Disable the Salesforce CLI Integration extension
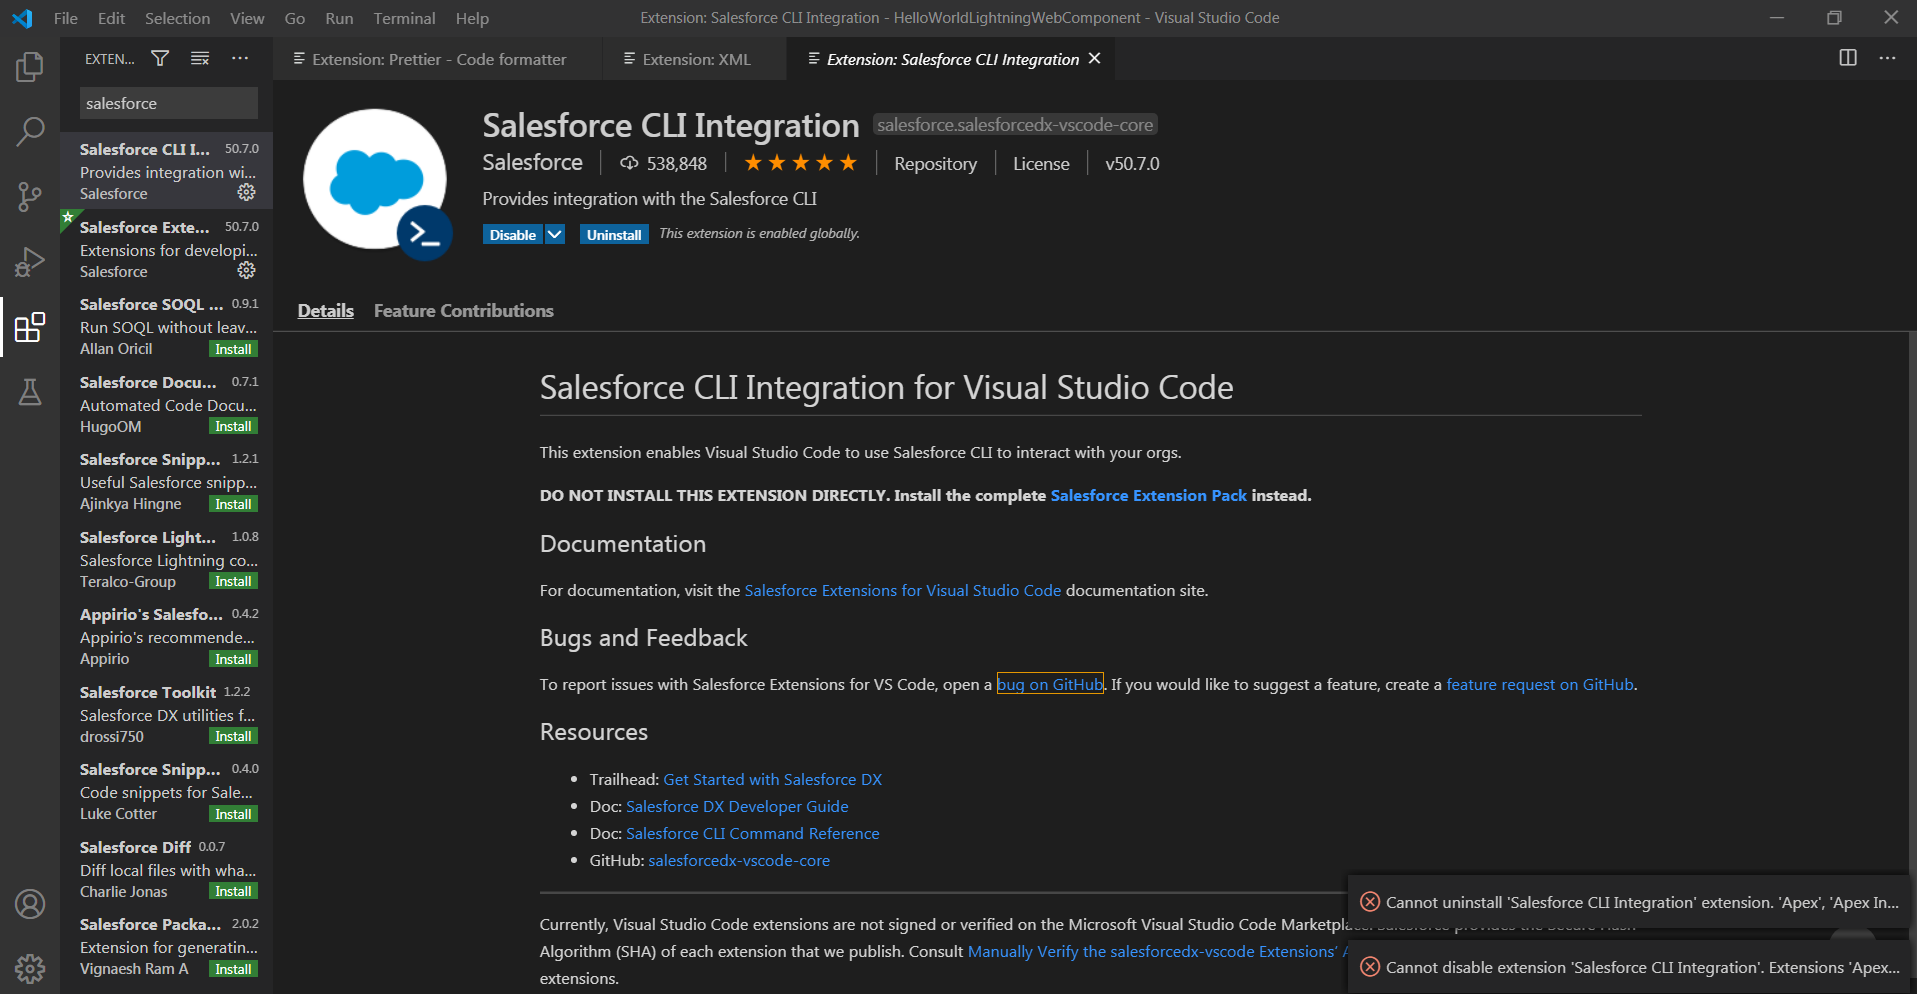This screenshot has height=994, width=1917. click(512, 233)
